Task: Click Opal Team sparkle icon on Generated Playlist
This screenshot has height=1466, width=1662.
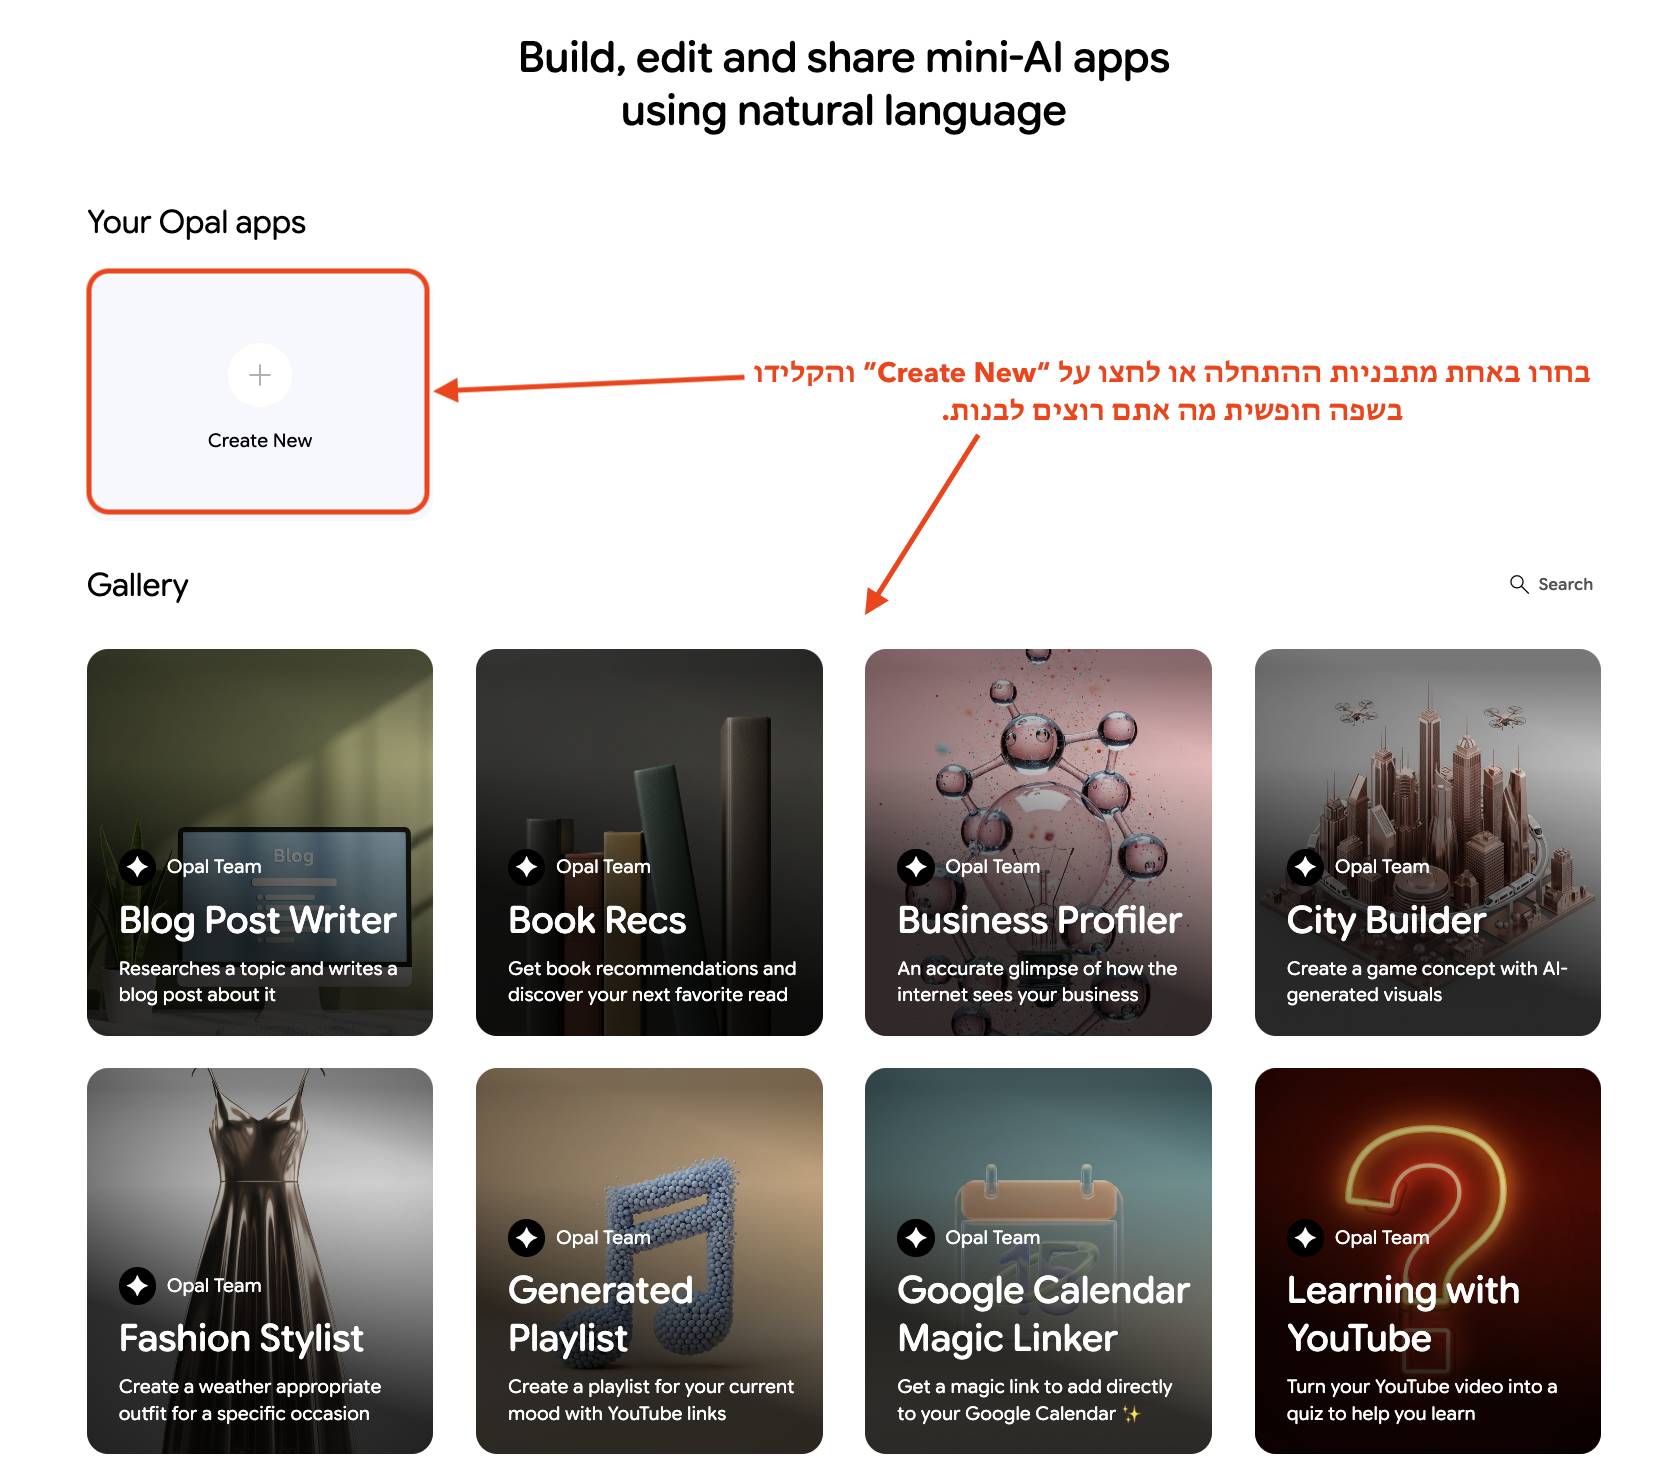Action: click(526, 1237)
